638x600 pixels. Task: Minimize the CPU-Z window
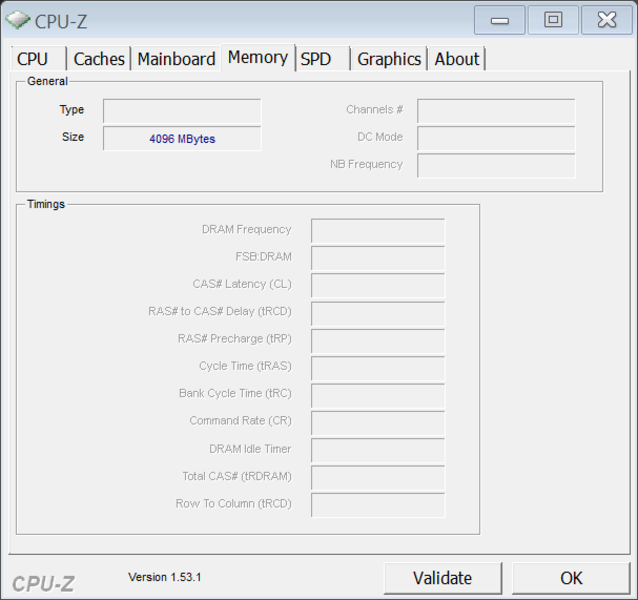(x=500, y=20)
